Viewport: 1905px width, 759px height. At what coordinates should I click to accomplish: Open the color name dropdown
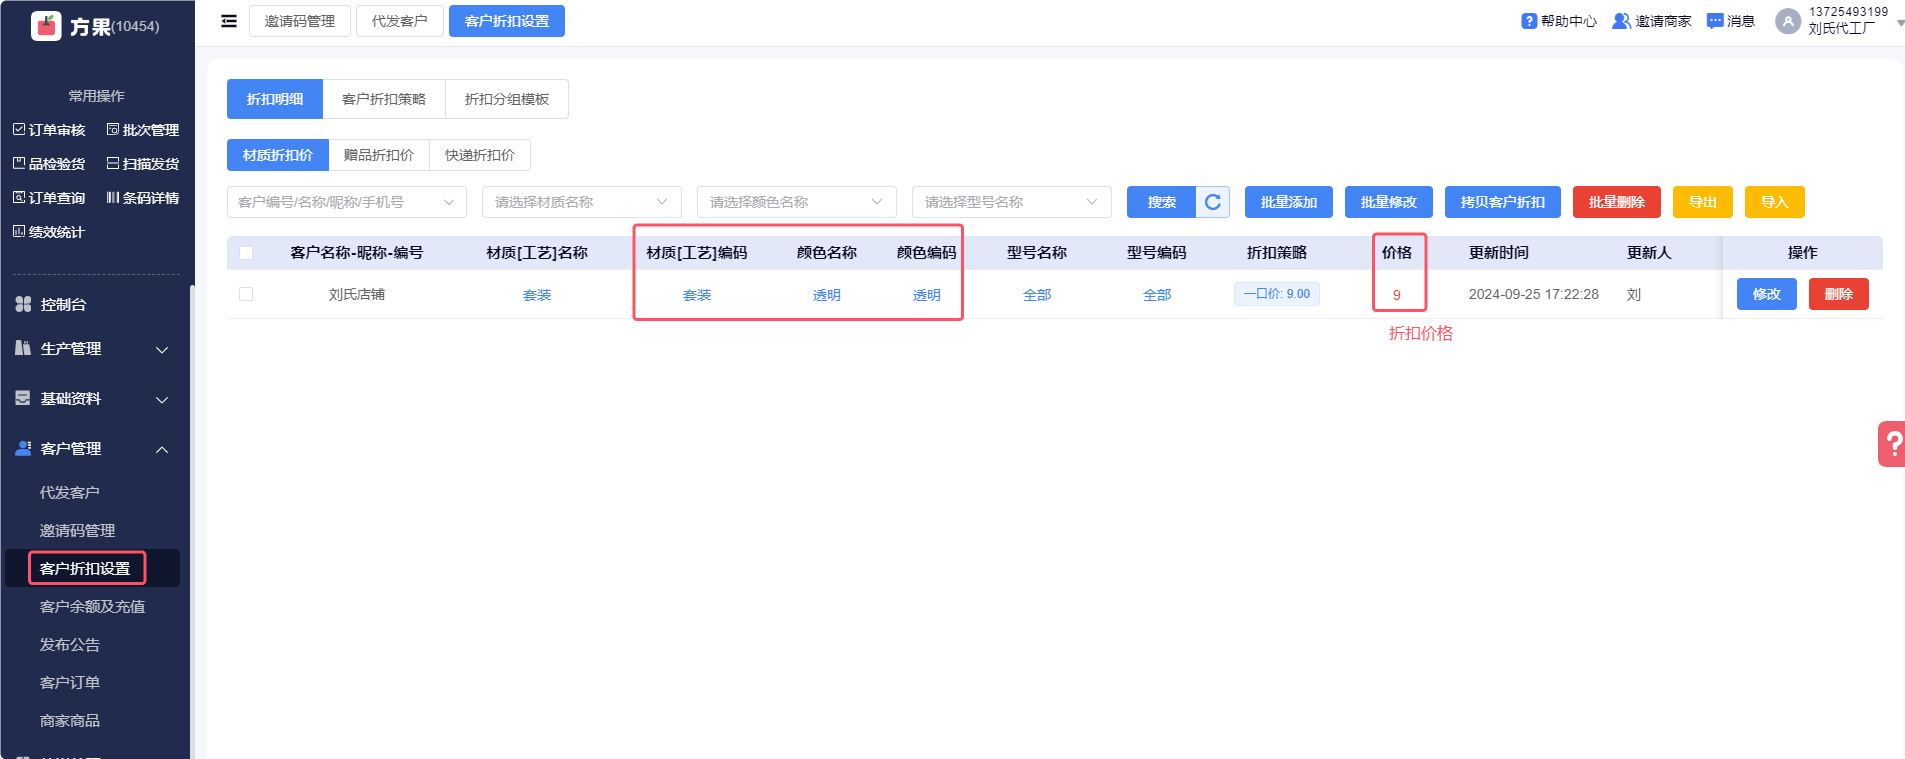[x=796, y=202]
